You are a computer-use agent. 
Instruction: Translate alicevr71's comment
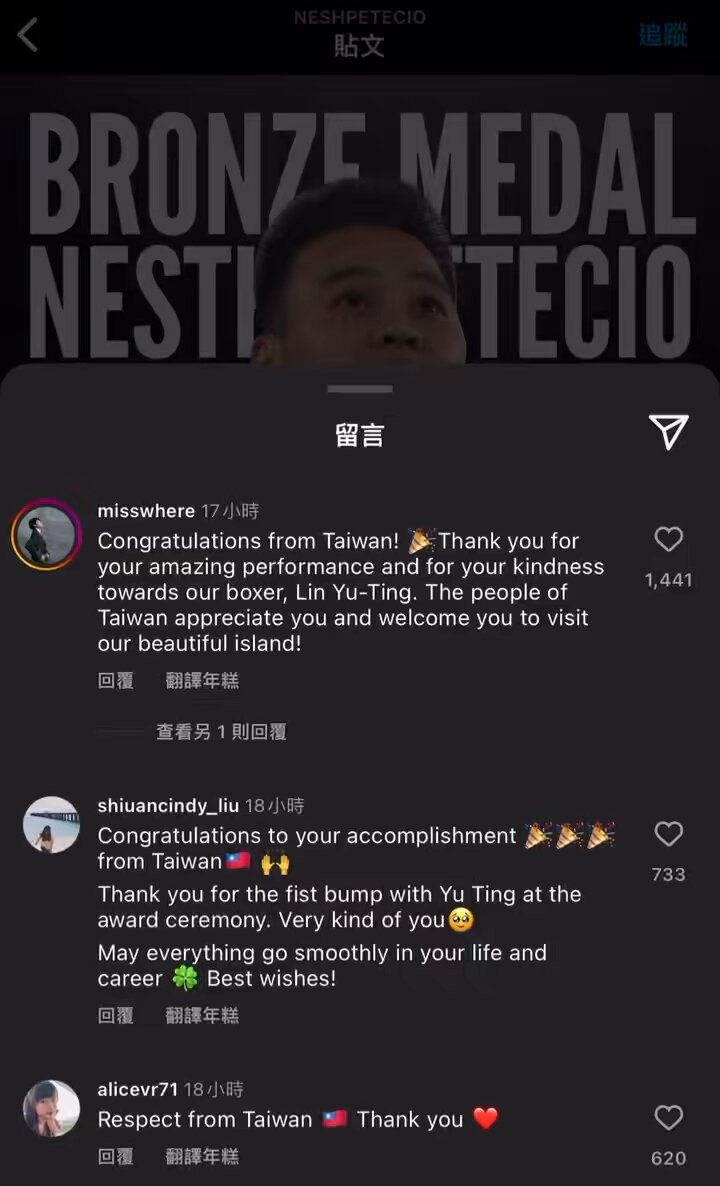[x=202, y=1156]
